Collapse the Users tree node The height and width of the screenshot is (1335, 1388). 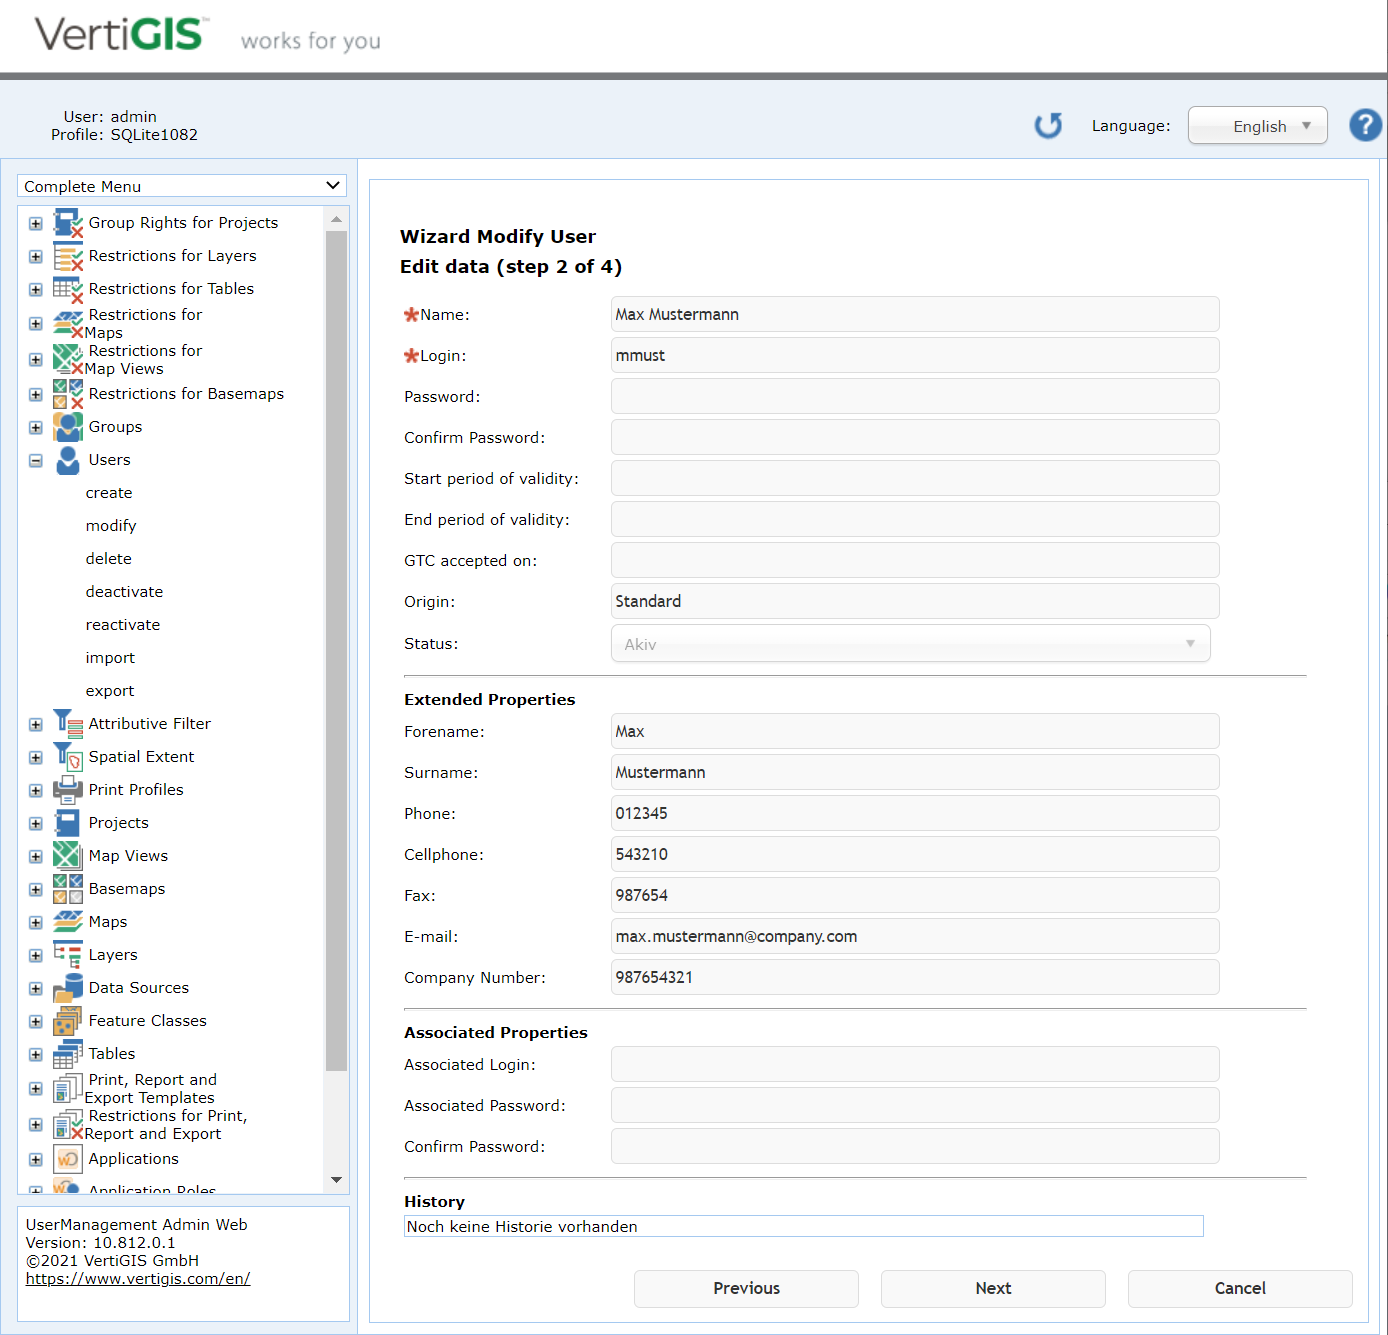[x=36, y=461]
